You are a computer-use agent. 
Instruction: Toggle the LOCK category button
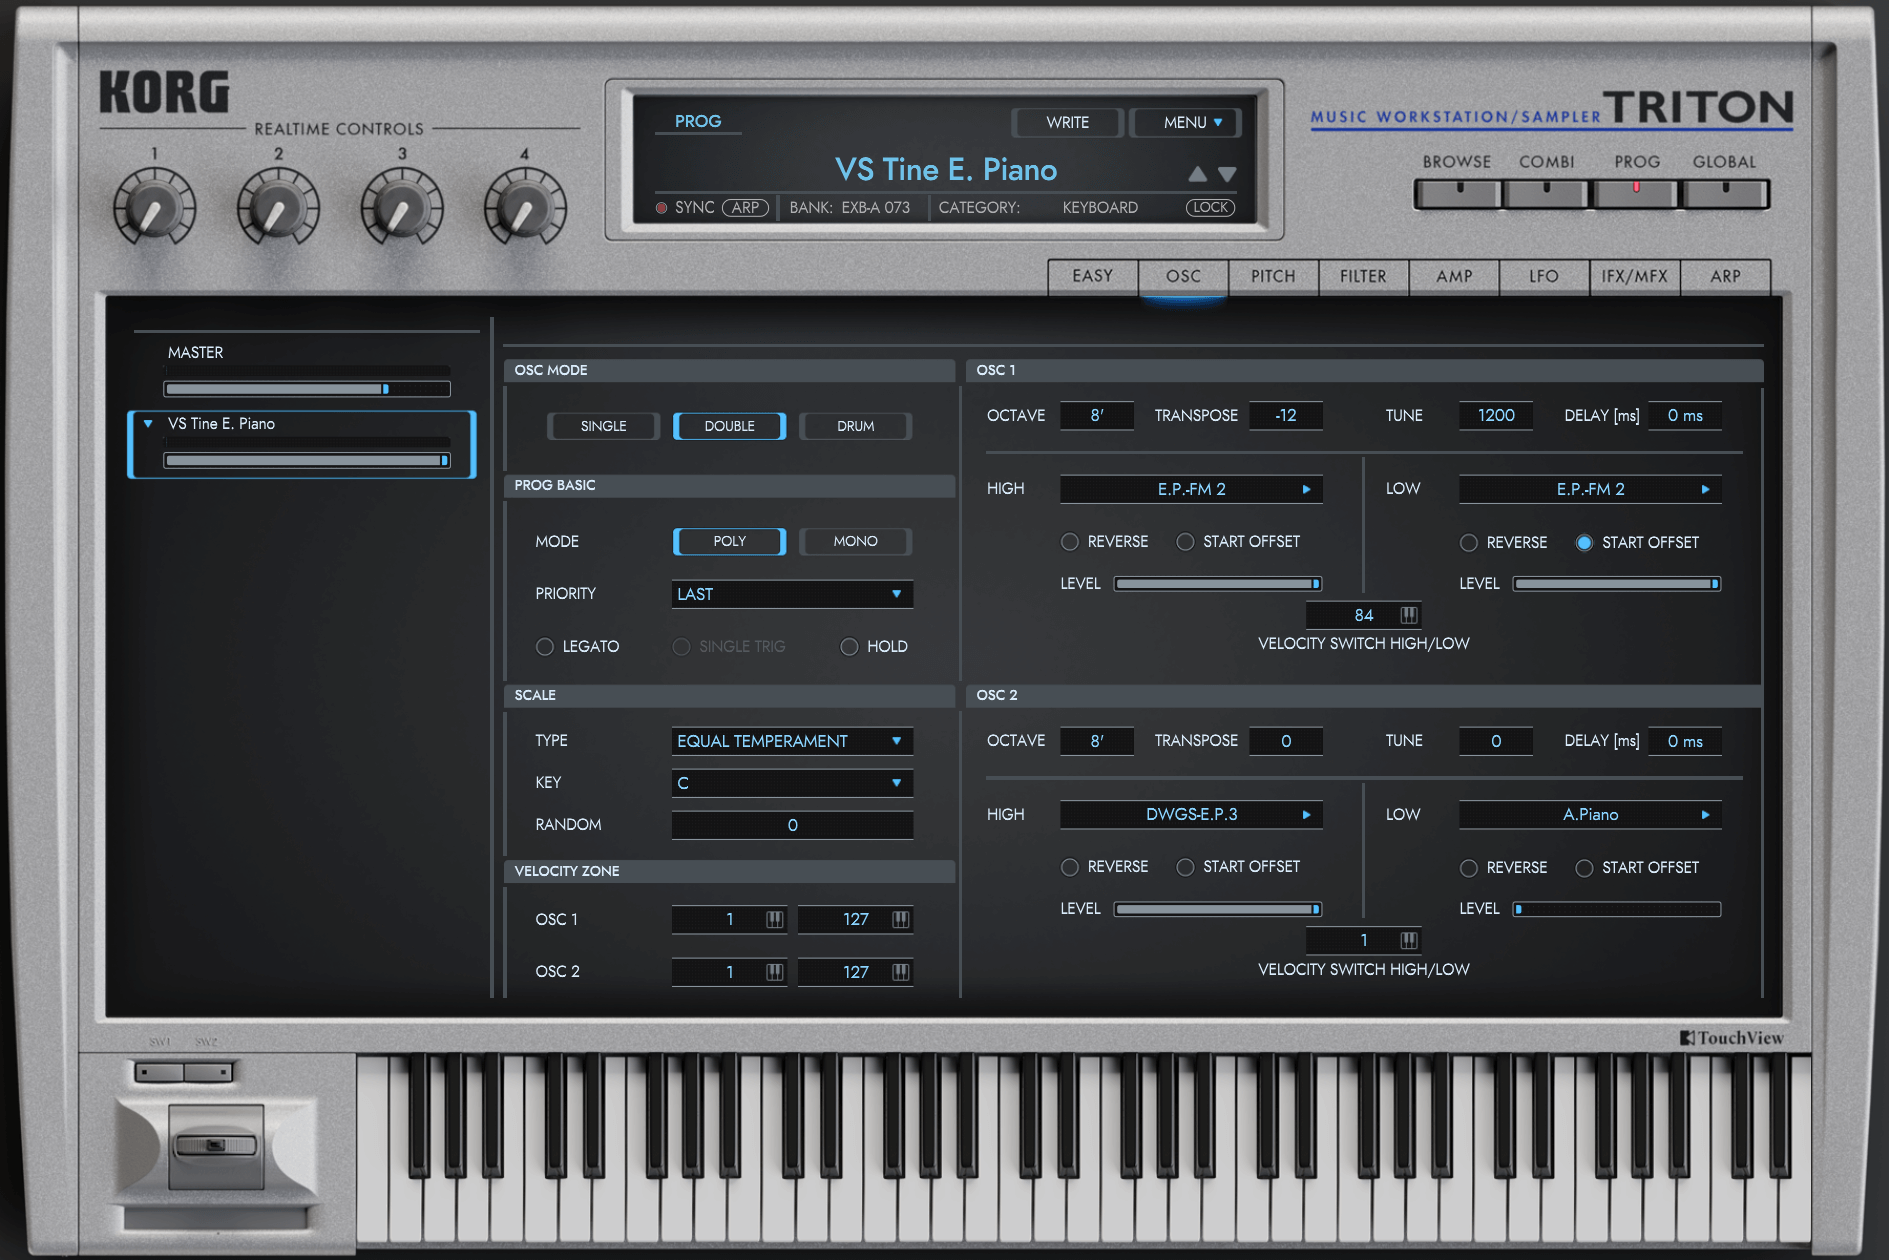[x=1210, y=208]
